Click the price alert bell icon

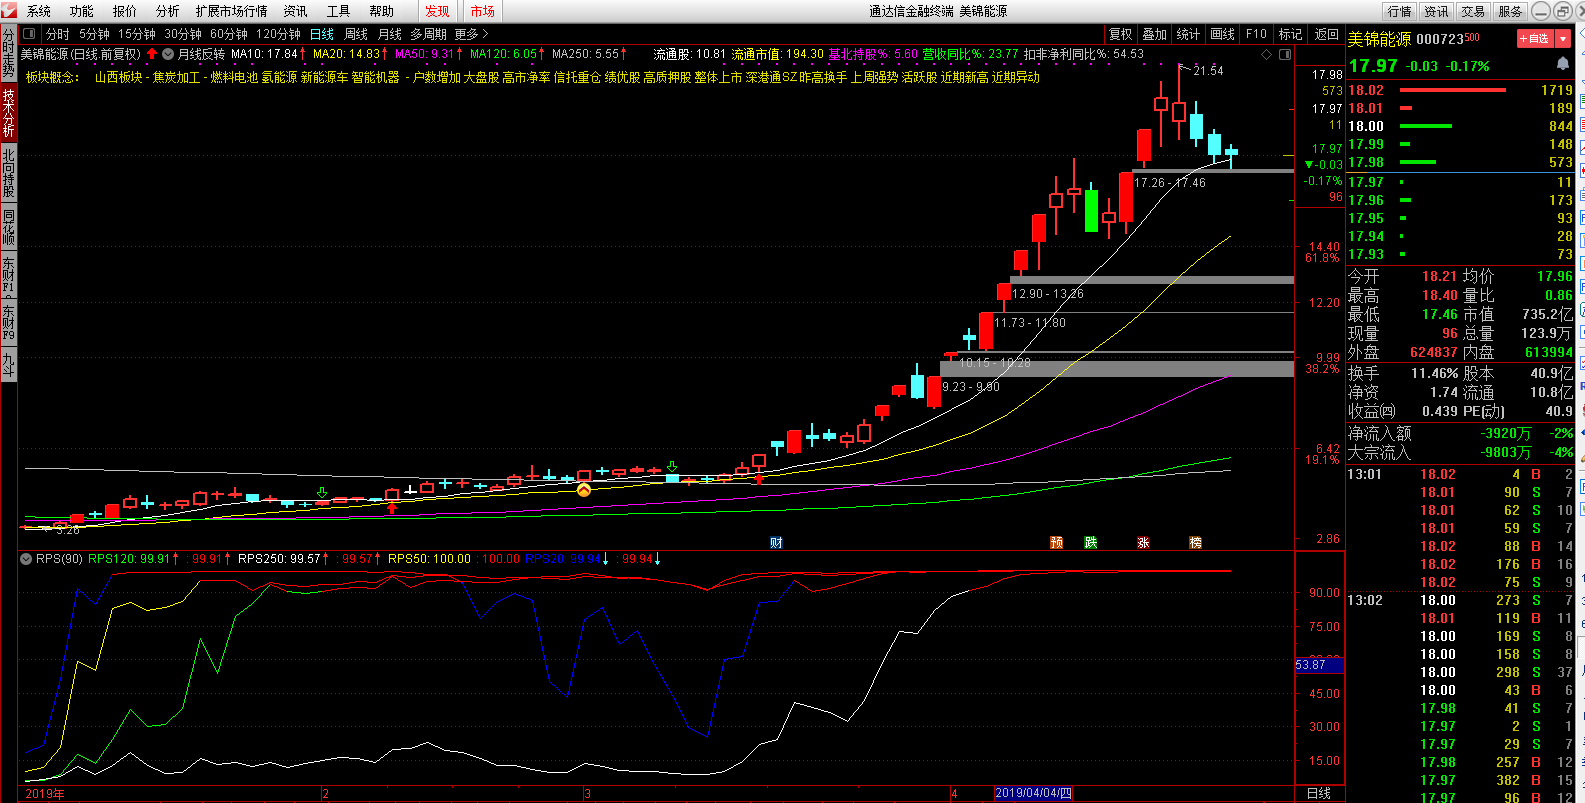tap(1563, 64)
